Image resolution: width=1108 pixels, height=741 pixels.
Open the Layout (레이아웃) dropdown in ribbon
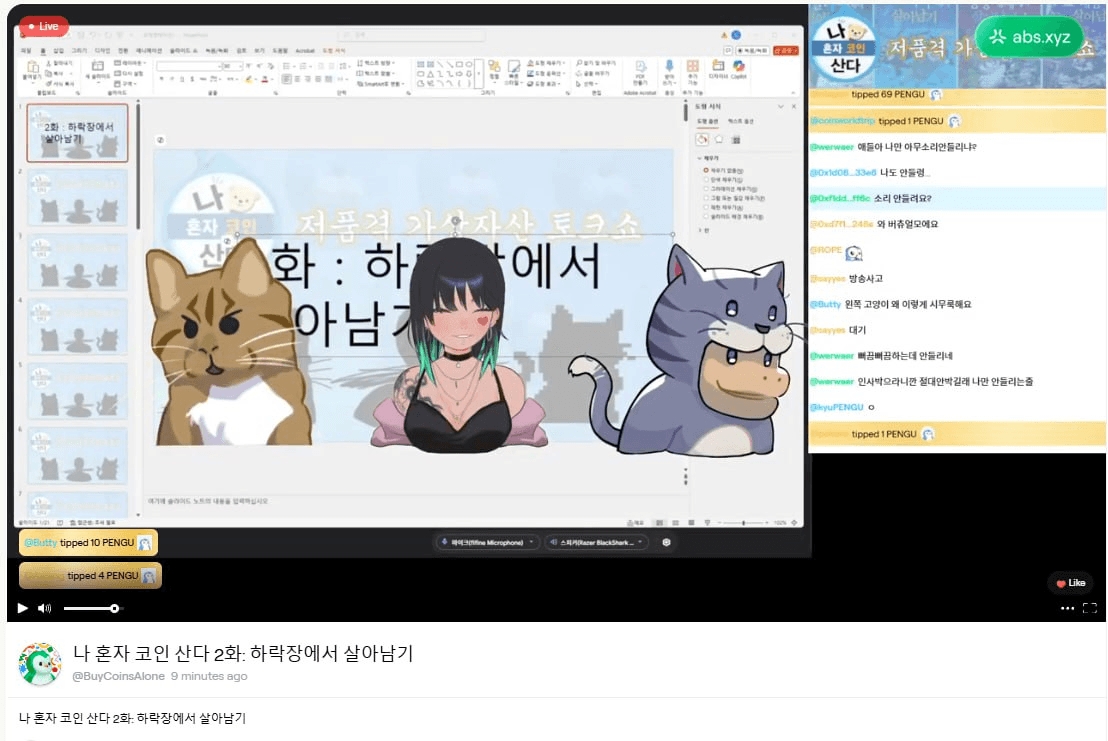[x=129, y=63]
